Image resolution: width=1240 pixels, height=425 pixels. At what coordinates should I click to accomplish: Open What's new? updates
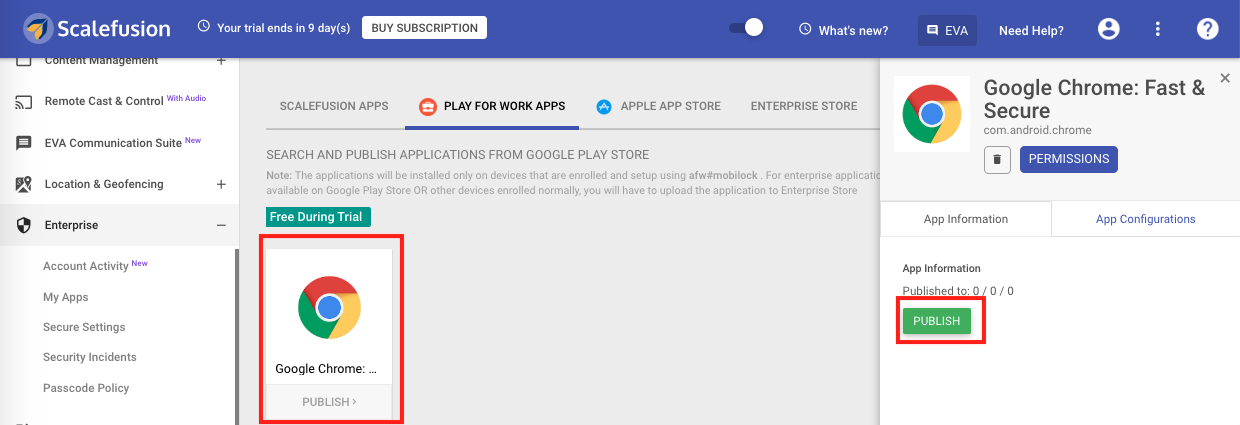click(843, 30)
